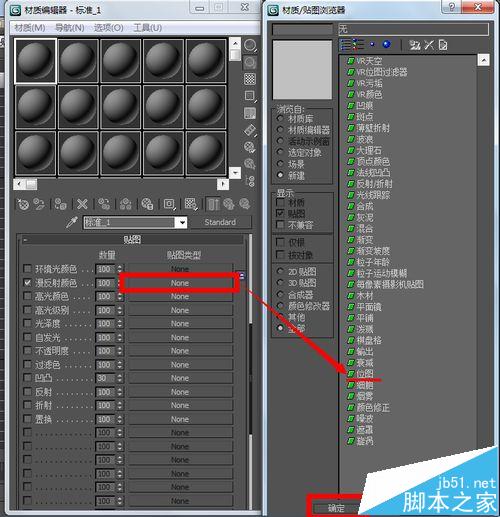Click the None button for 漫反射颜色
Viewport: 500px width, 517px height.
tap(180, 283)
